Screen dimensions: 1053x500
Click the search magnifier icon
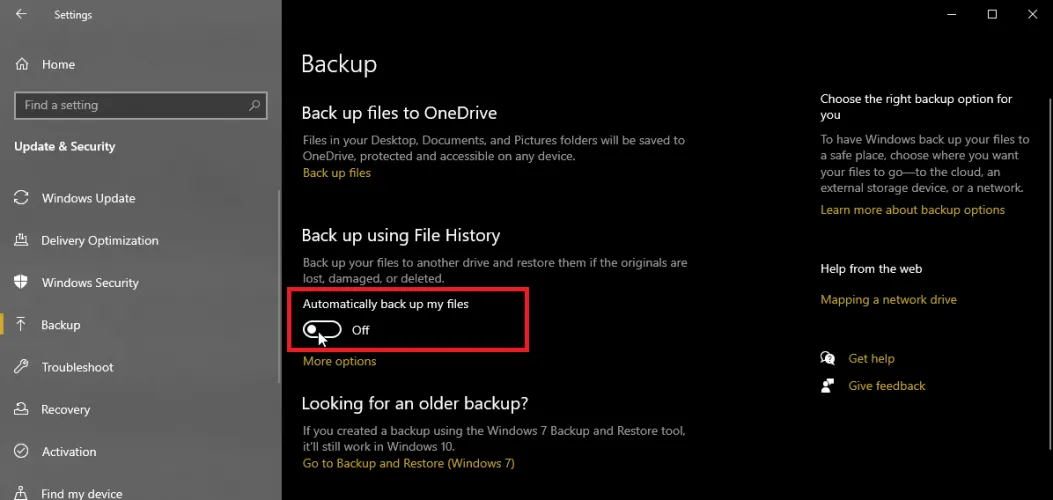(255, 105)
